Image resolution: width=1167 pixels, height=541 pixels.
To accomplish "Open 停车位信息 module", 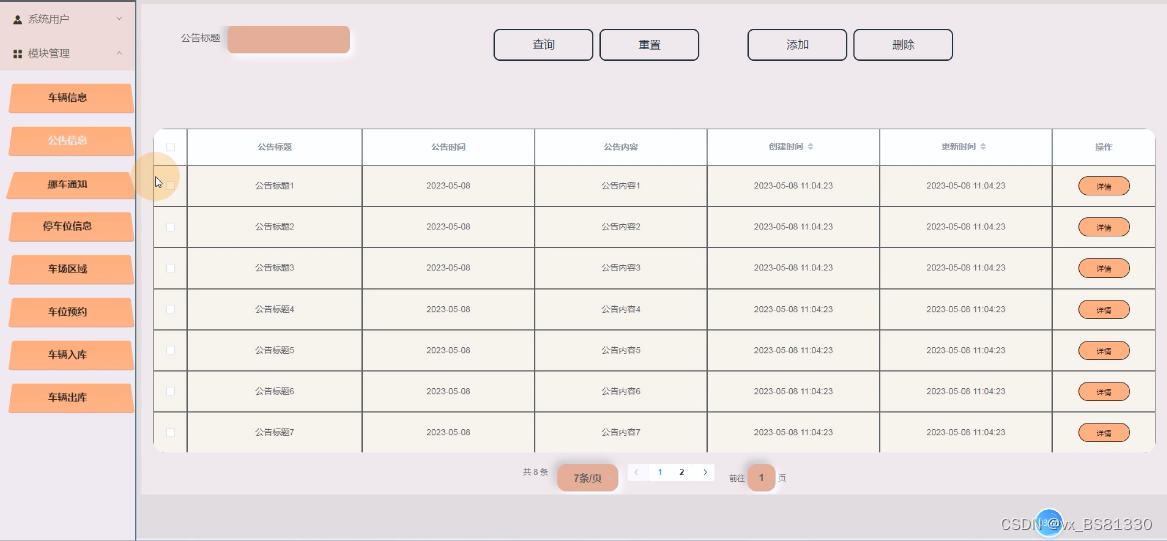I will click(71, 226).
